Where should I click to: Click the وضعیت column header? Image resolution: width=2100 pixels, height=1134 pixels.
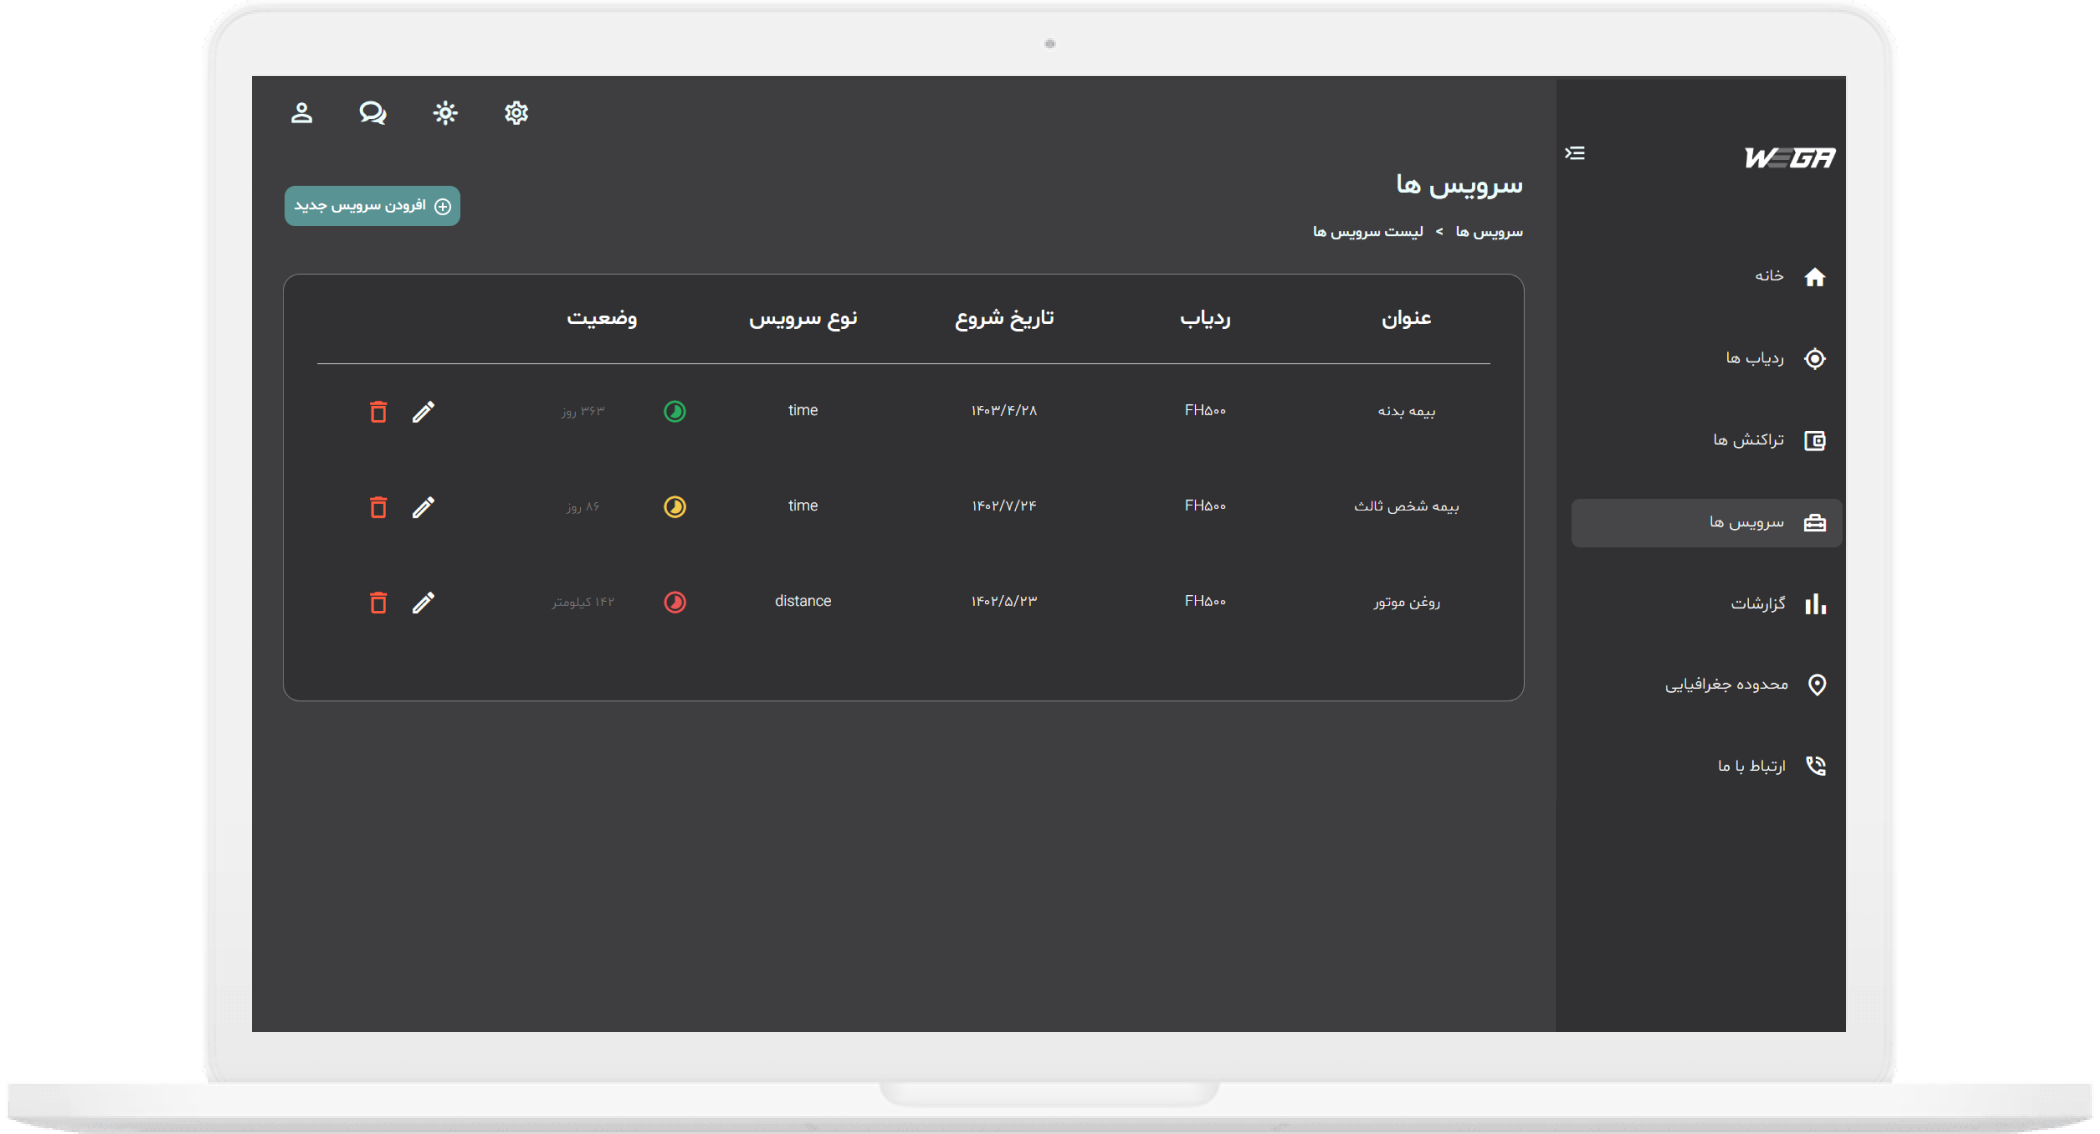point(602,318)
